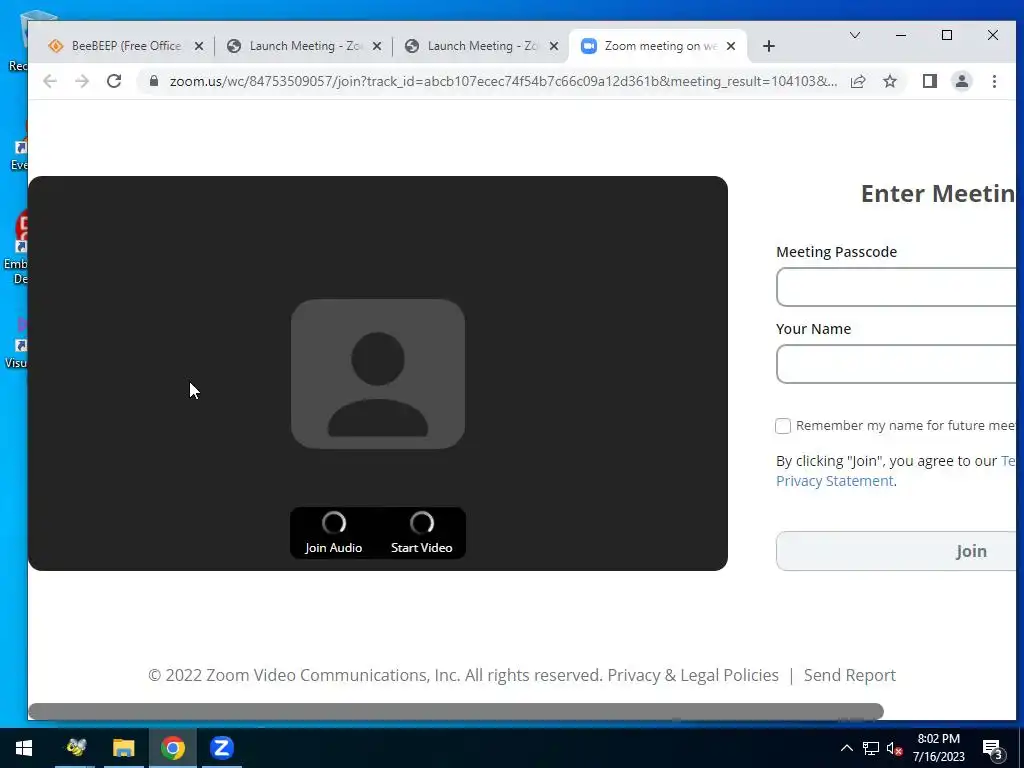Close the BeeBEEP tab
Viewport: 1024px width, 768px height.
coord(199,46)
